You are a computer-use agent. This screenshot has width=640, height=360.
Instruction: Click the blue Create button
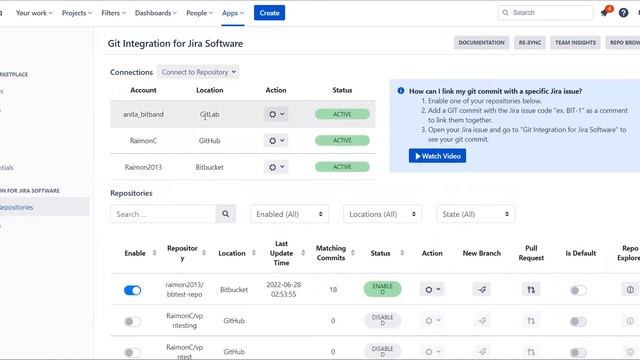pos(269,13)
